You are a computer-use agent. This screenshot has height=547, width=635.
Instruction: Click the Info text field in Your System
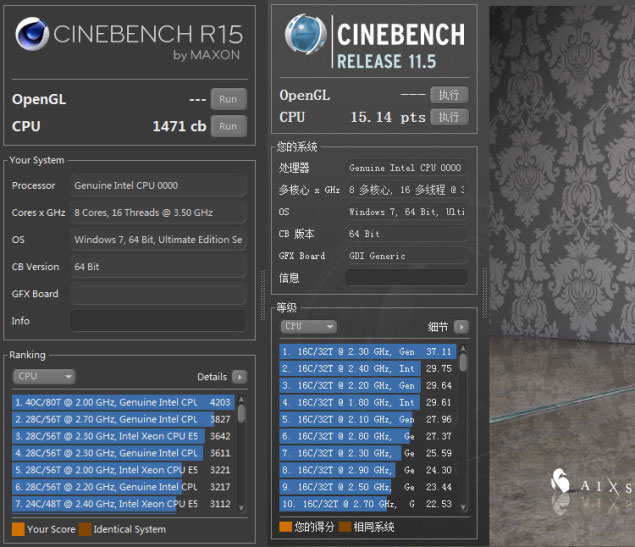pos(158,321)
